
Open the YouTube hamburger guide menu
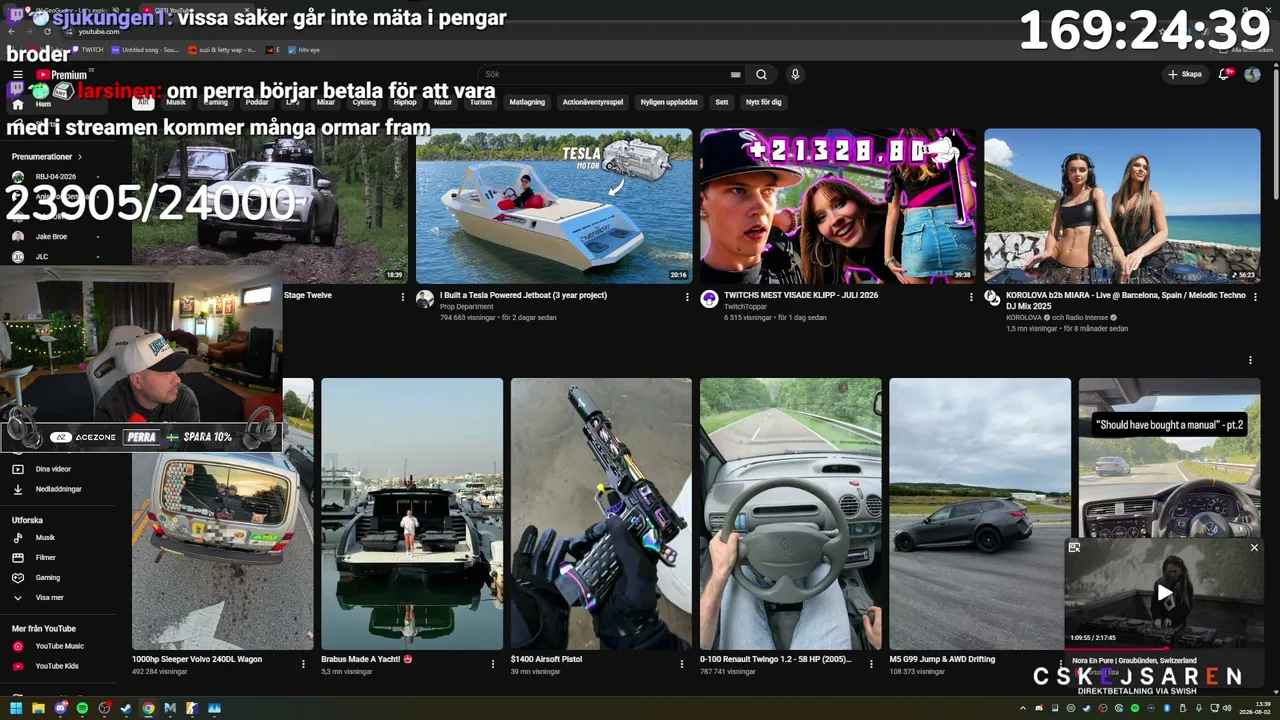coord(17,75)
